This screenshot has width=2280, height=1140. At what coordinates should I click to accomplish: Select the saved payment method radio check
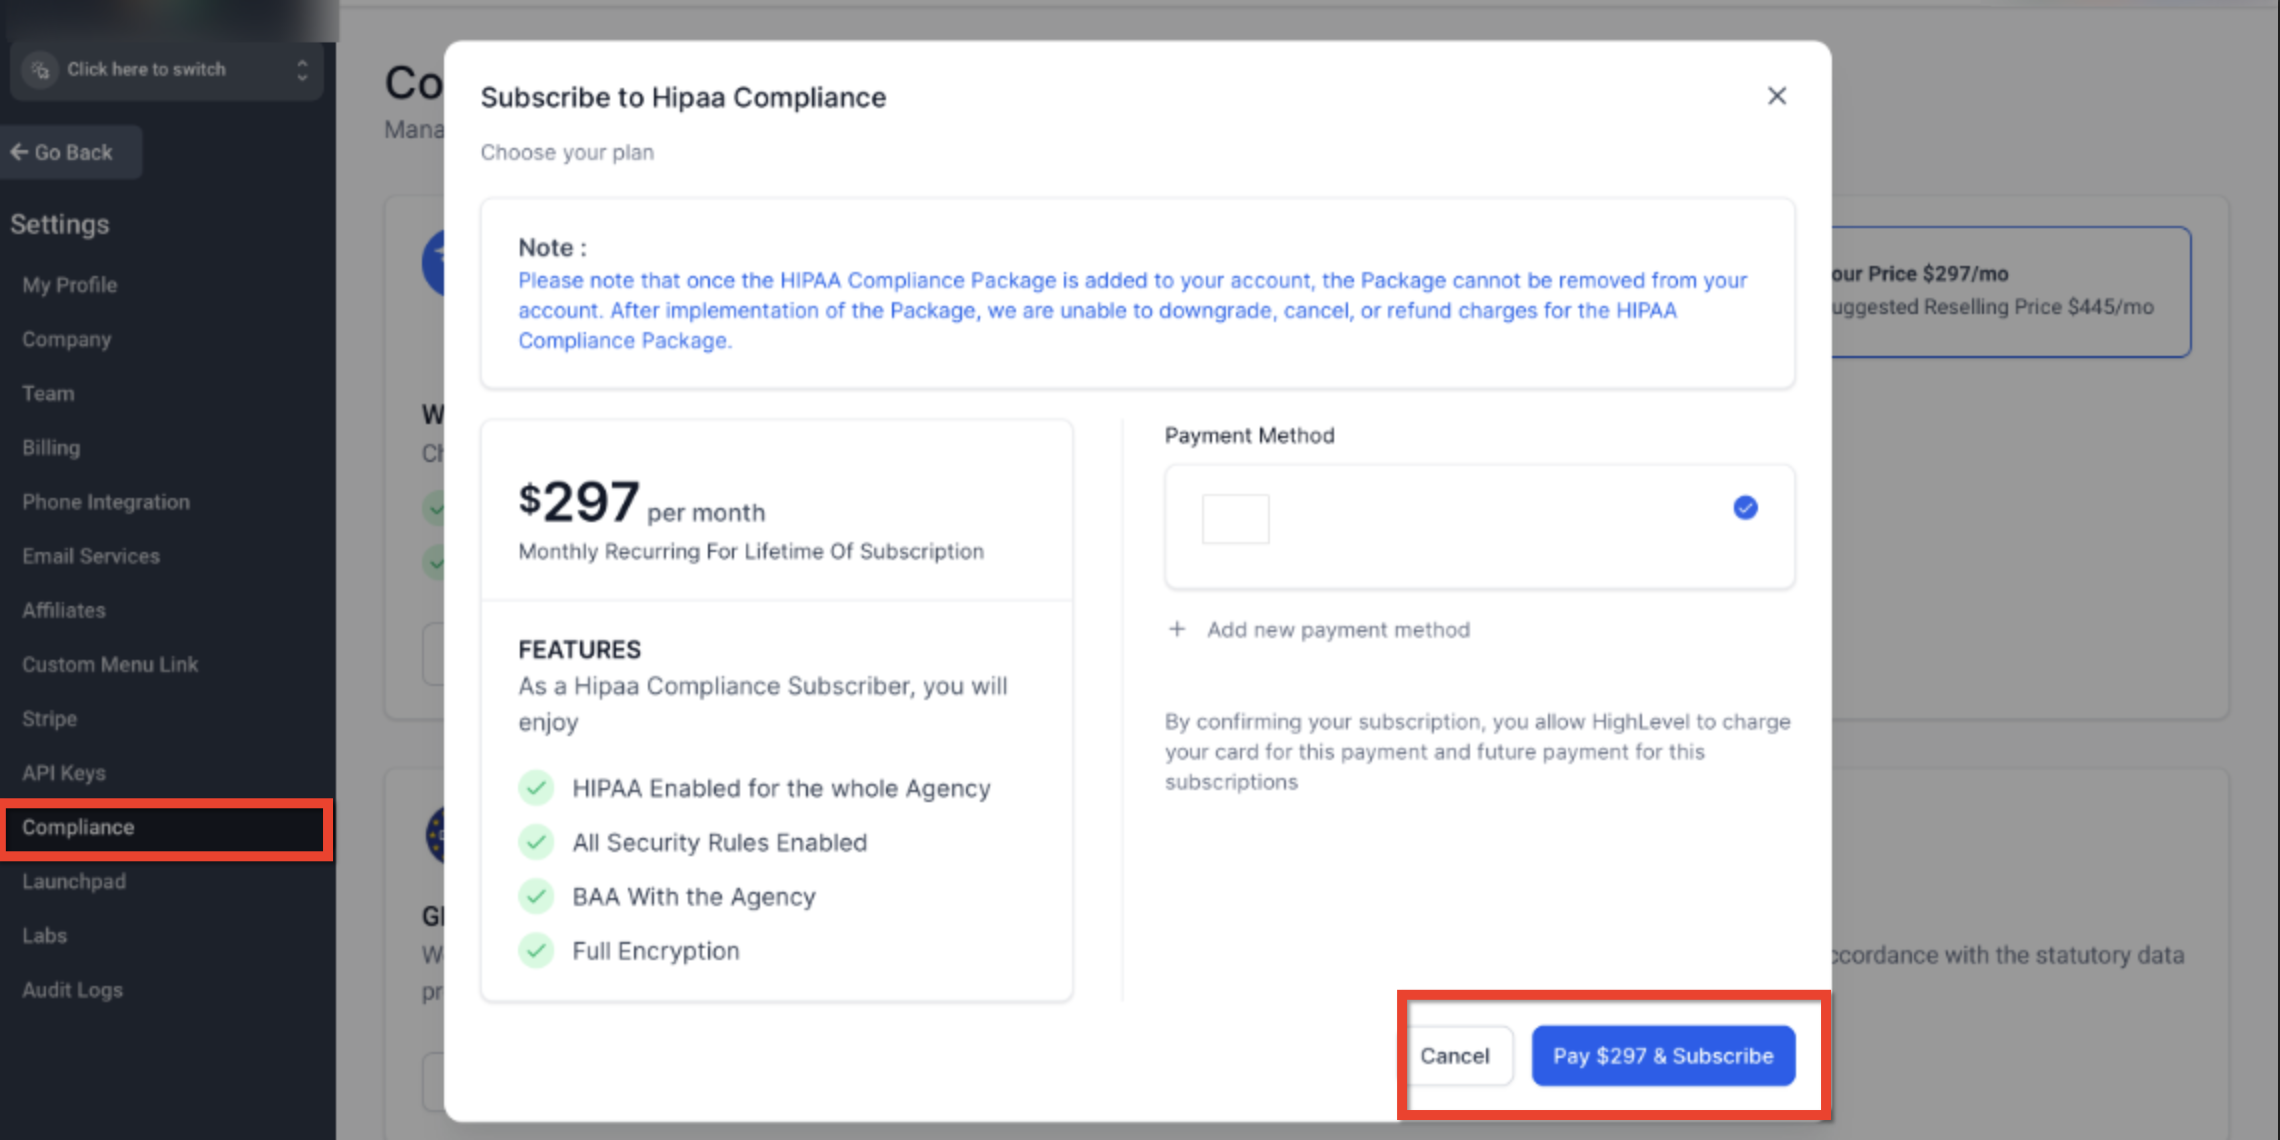[x=1745, y=508]
